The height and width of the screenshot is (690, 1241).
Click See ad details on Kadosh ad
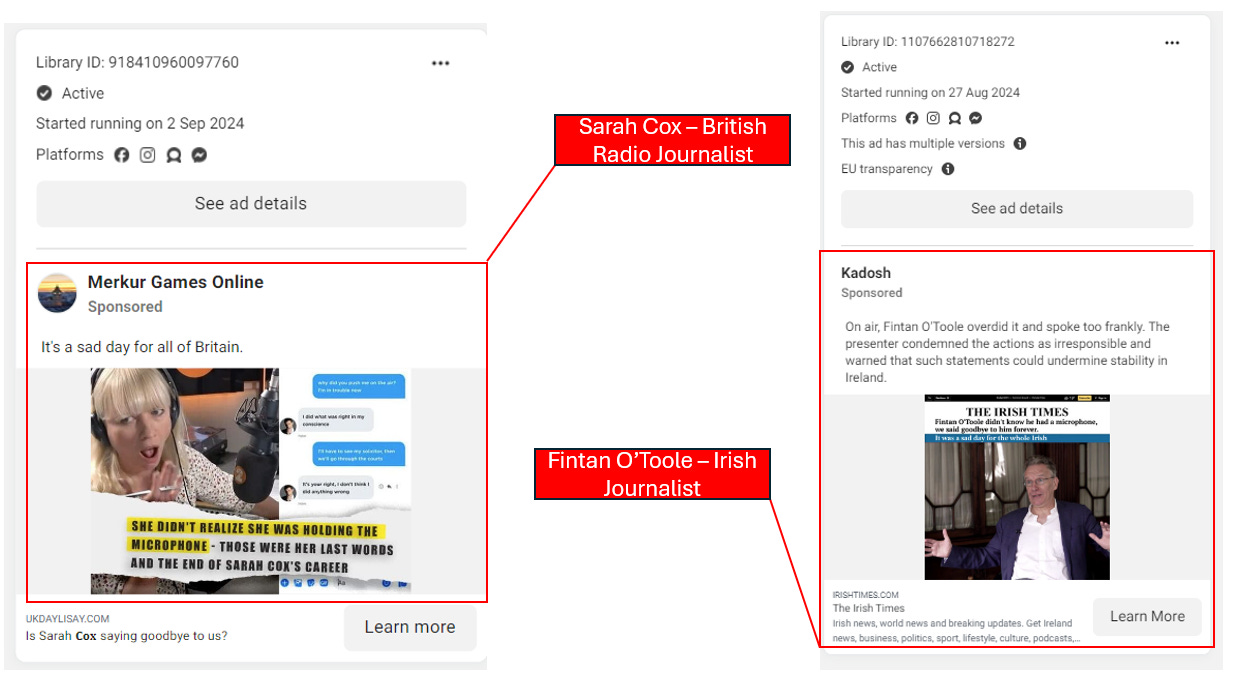click(1017, 209)
